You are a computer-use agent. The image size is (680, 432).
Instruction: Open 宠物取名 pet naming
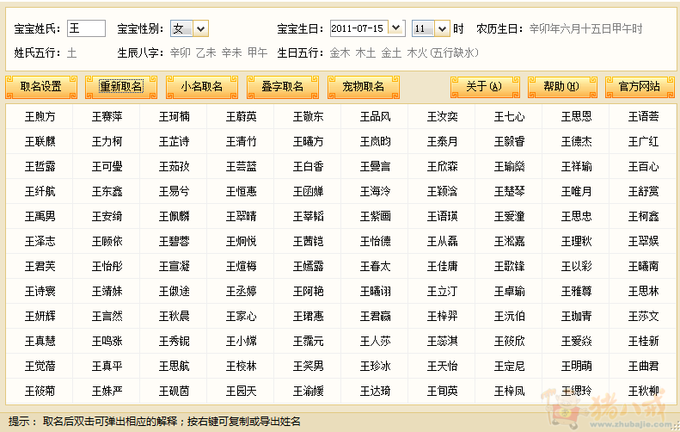(363, 87)
